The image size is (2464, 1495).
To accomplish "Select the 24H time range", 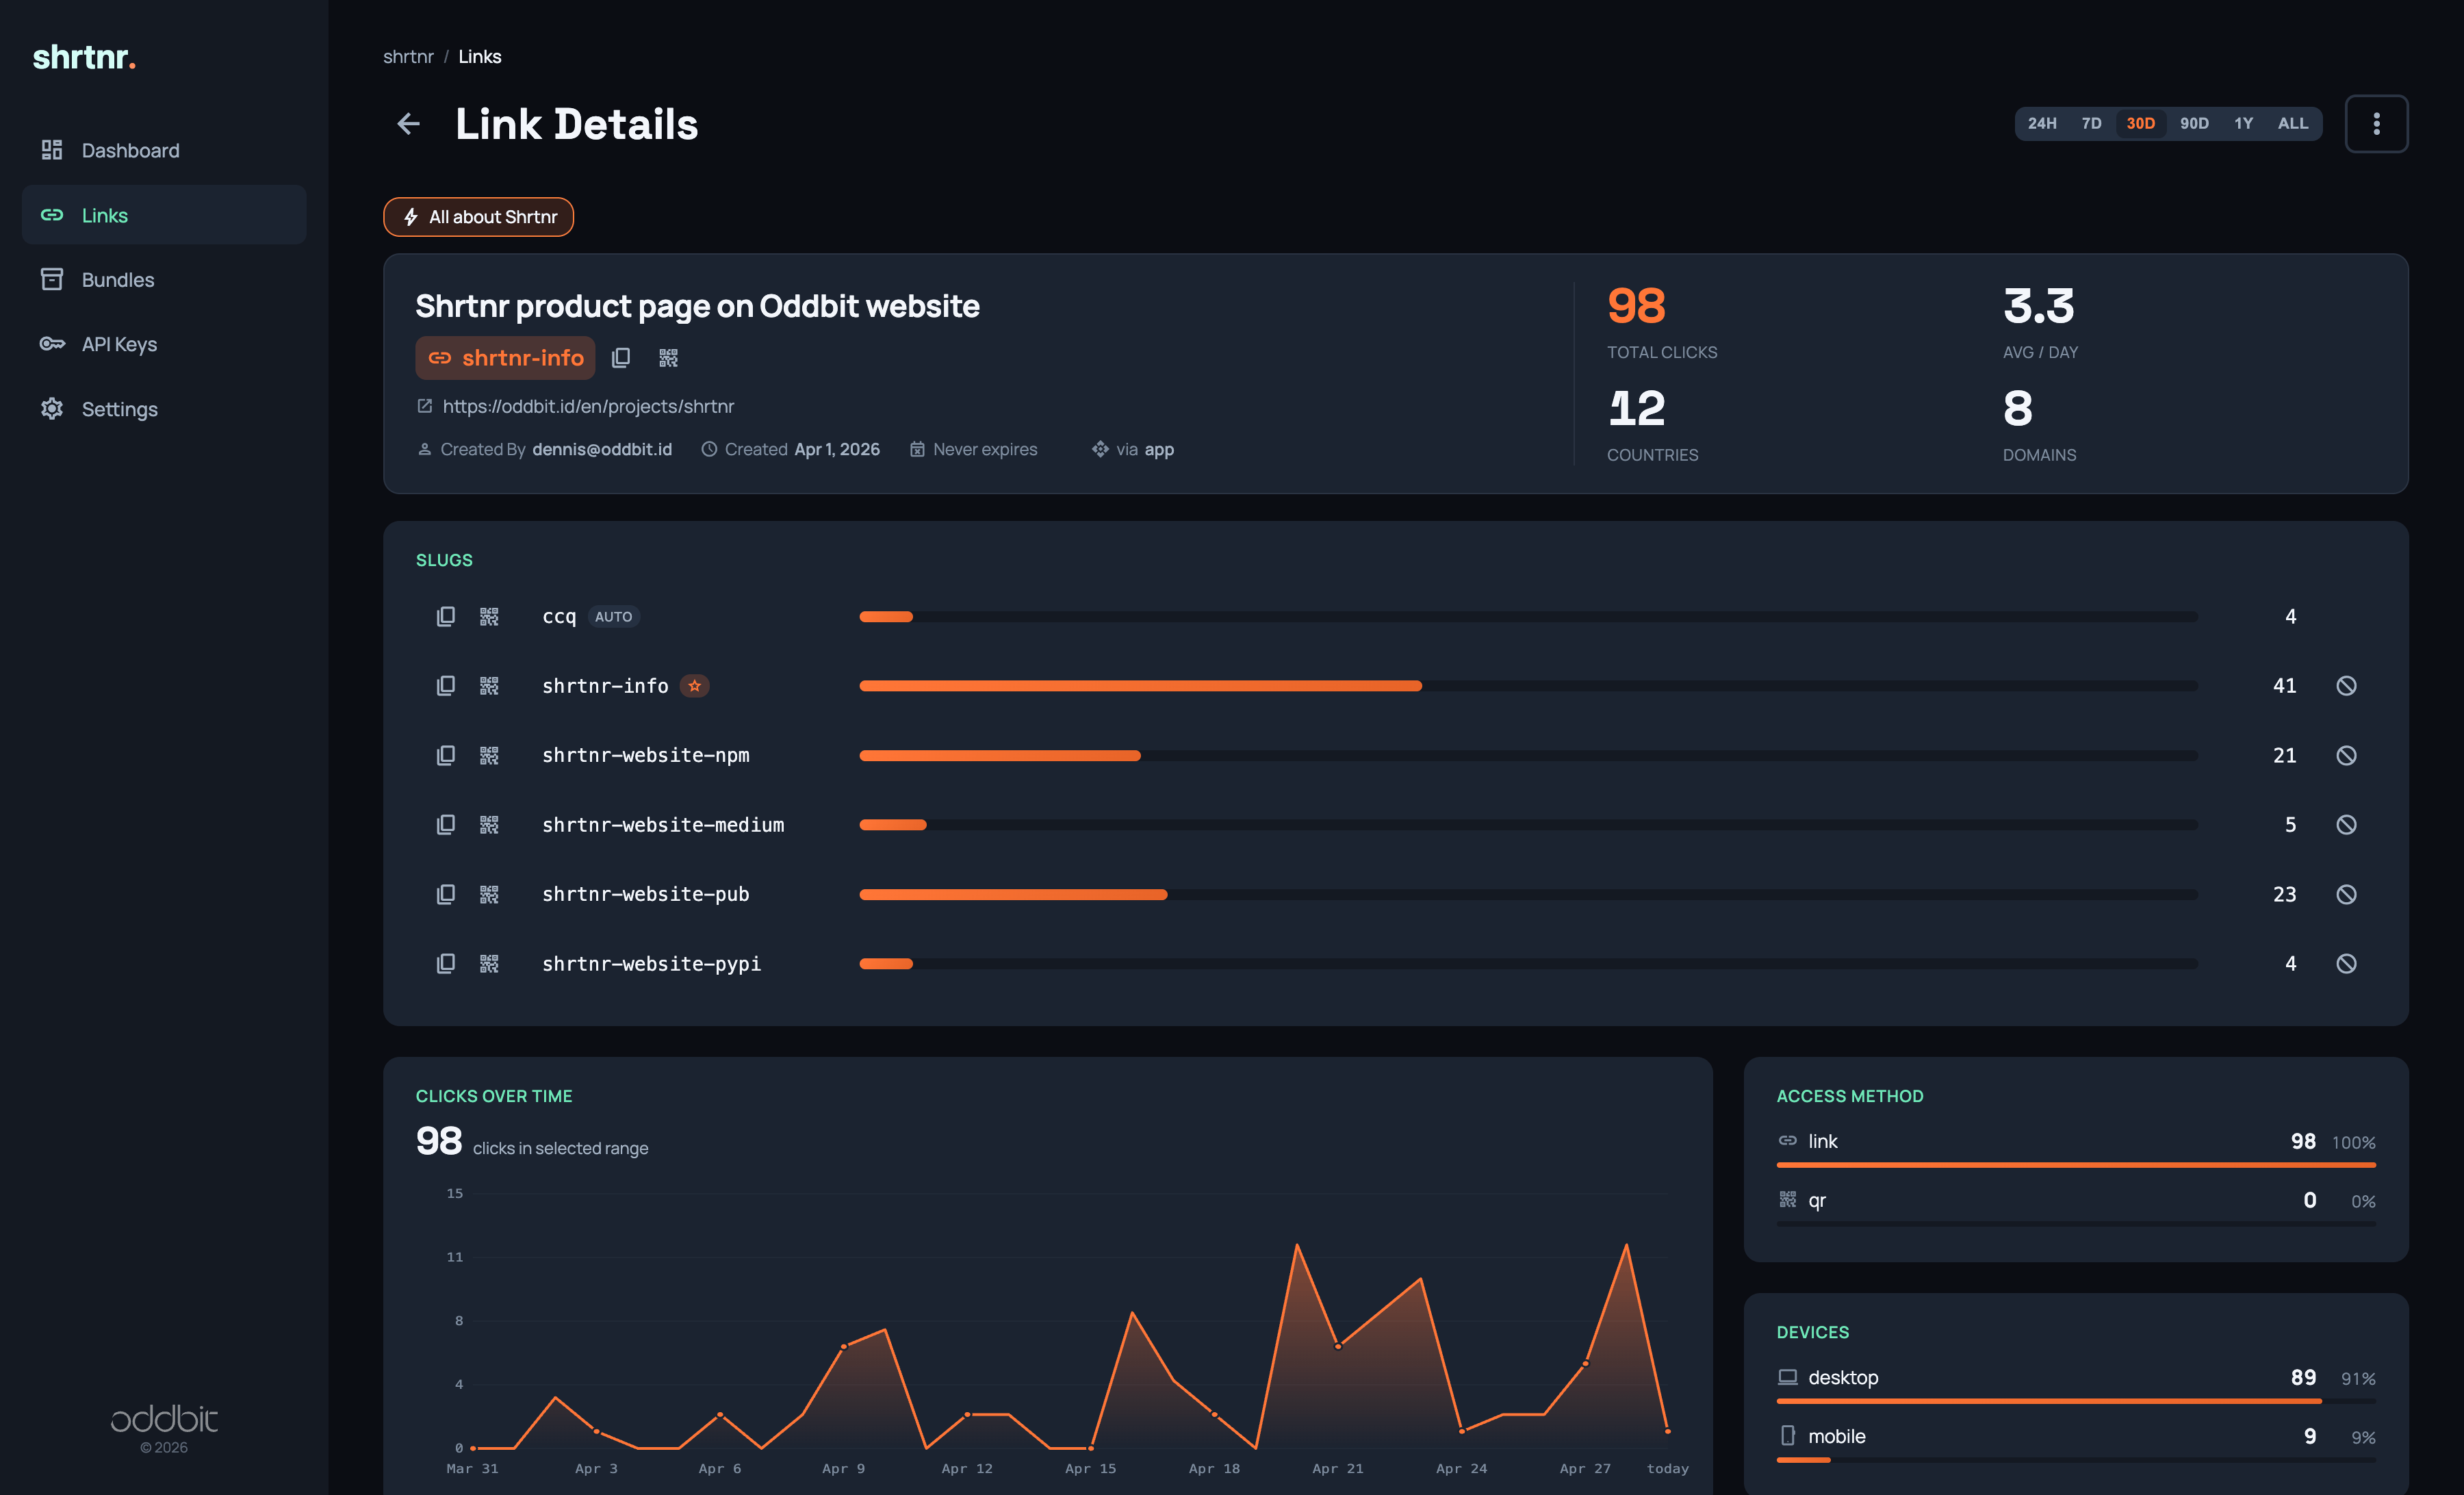I will 2042,124.
